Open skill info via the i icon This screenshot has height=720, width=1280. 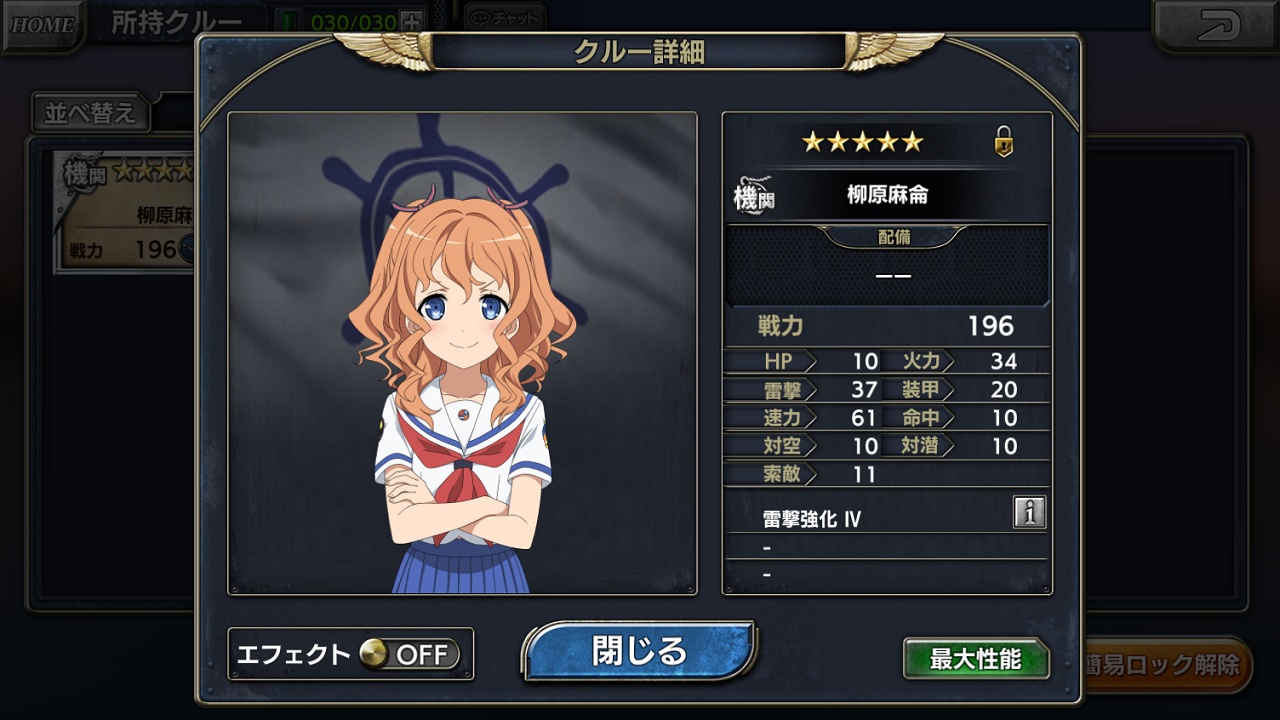1029,512
